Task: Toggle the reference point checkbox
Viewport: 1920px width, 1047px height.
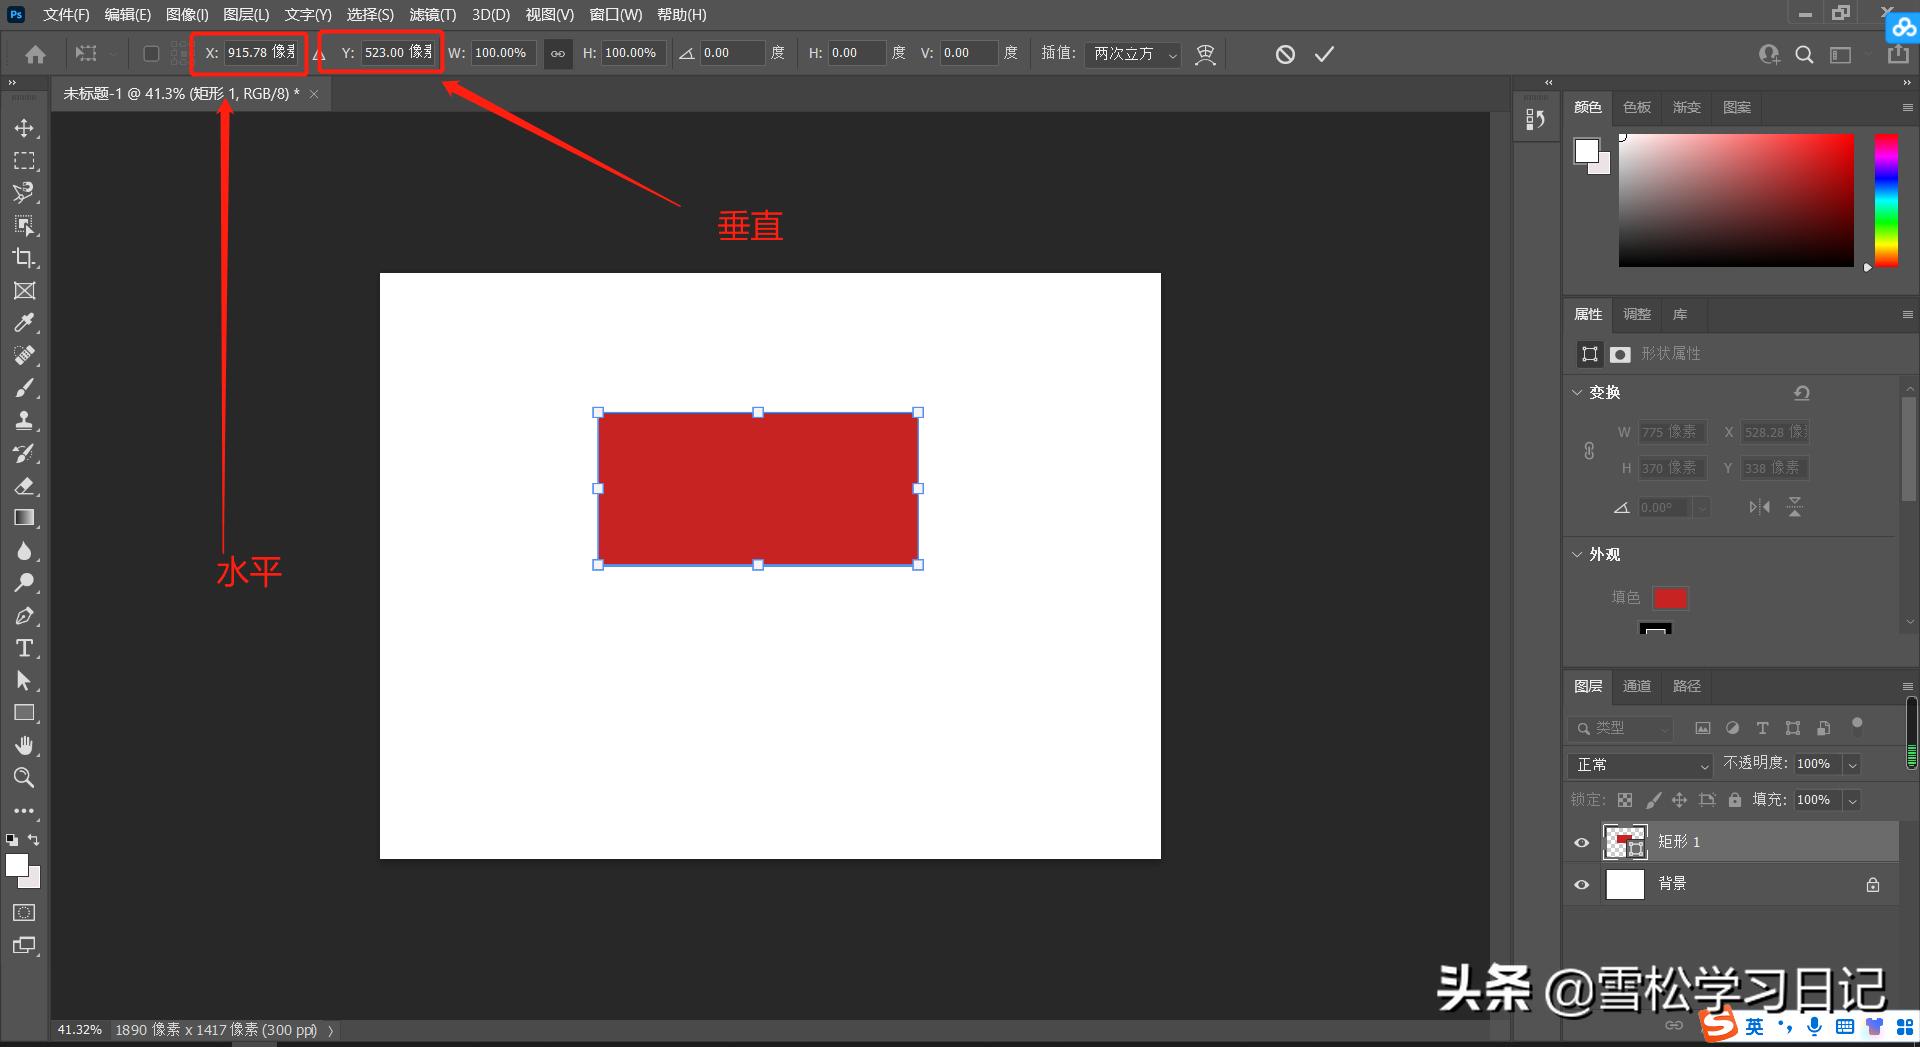Action: click(x=151, y=54)
